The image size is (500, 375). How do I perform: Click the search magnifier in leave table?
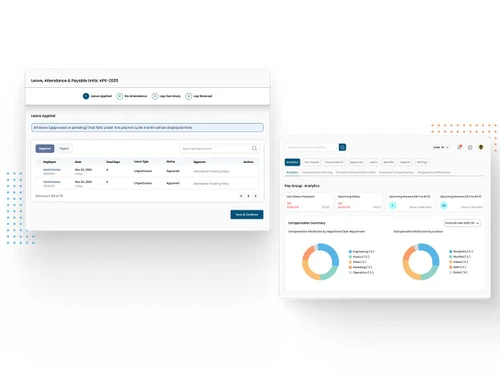pyautogui.click(x=254, y=148)
